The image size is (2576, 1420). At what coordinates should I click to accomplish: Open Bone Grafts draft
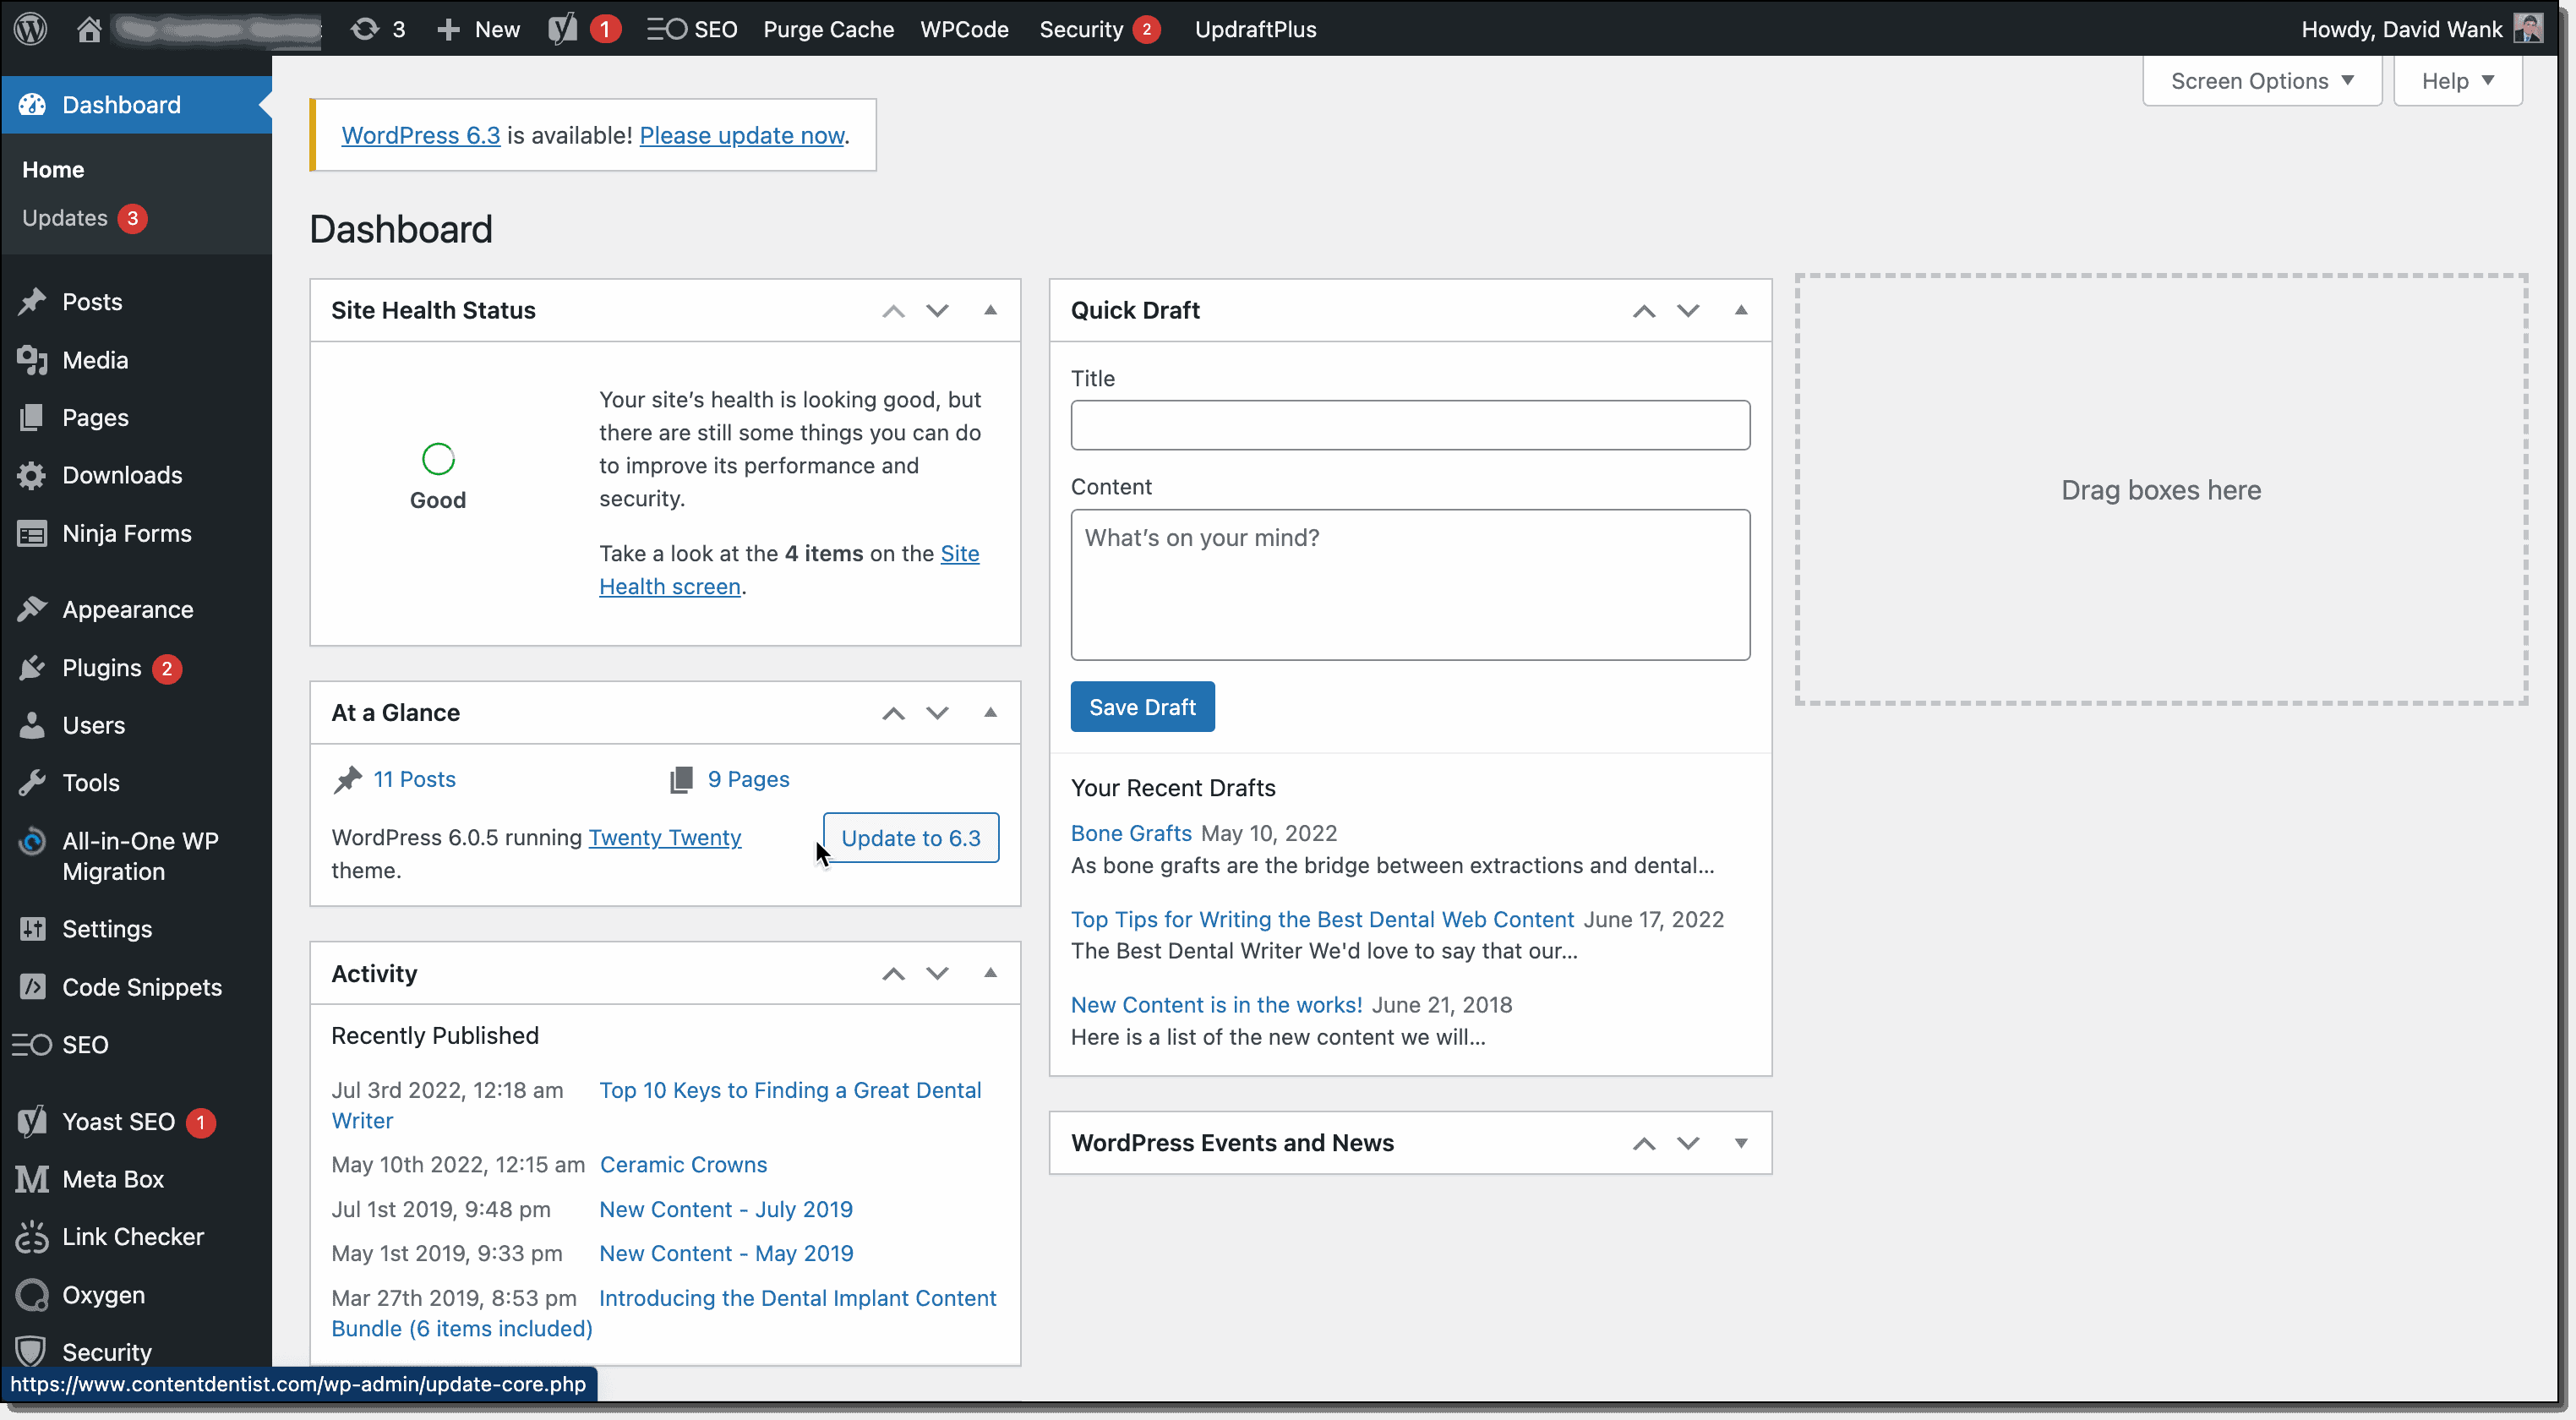coord(1131,833)
